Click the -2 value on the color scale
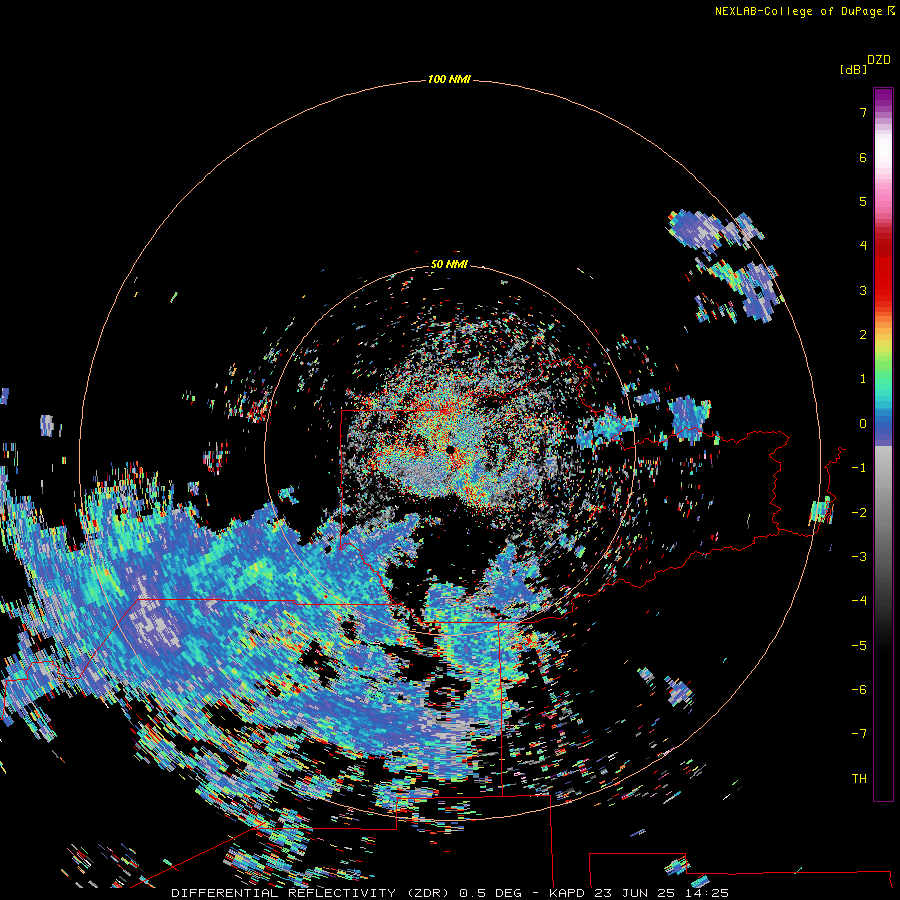The width and height of the screenshot is (900, 900). (x=859, y=512)
